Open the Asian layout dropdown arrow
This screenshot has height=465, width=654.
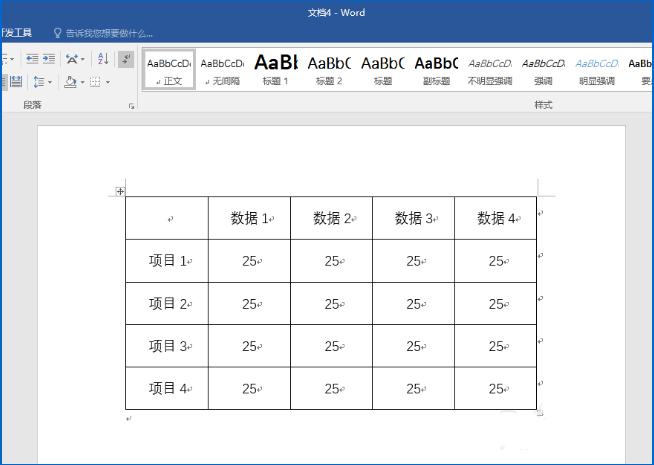click(x=83, y=59)
